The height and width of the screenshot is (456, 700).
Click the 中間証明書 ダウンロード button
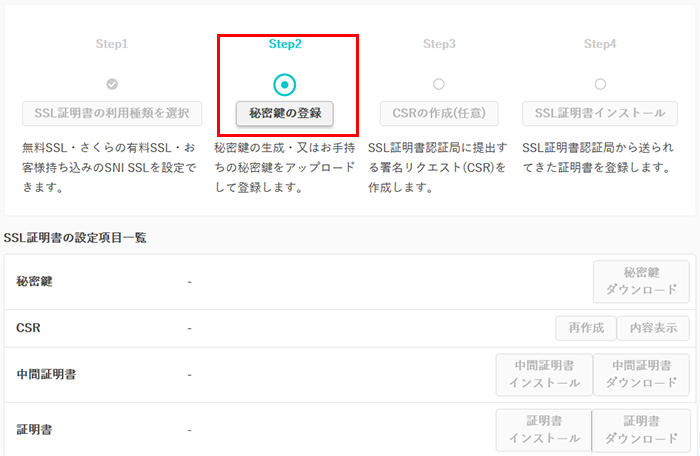(641, 374)
